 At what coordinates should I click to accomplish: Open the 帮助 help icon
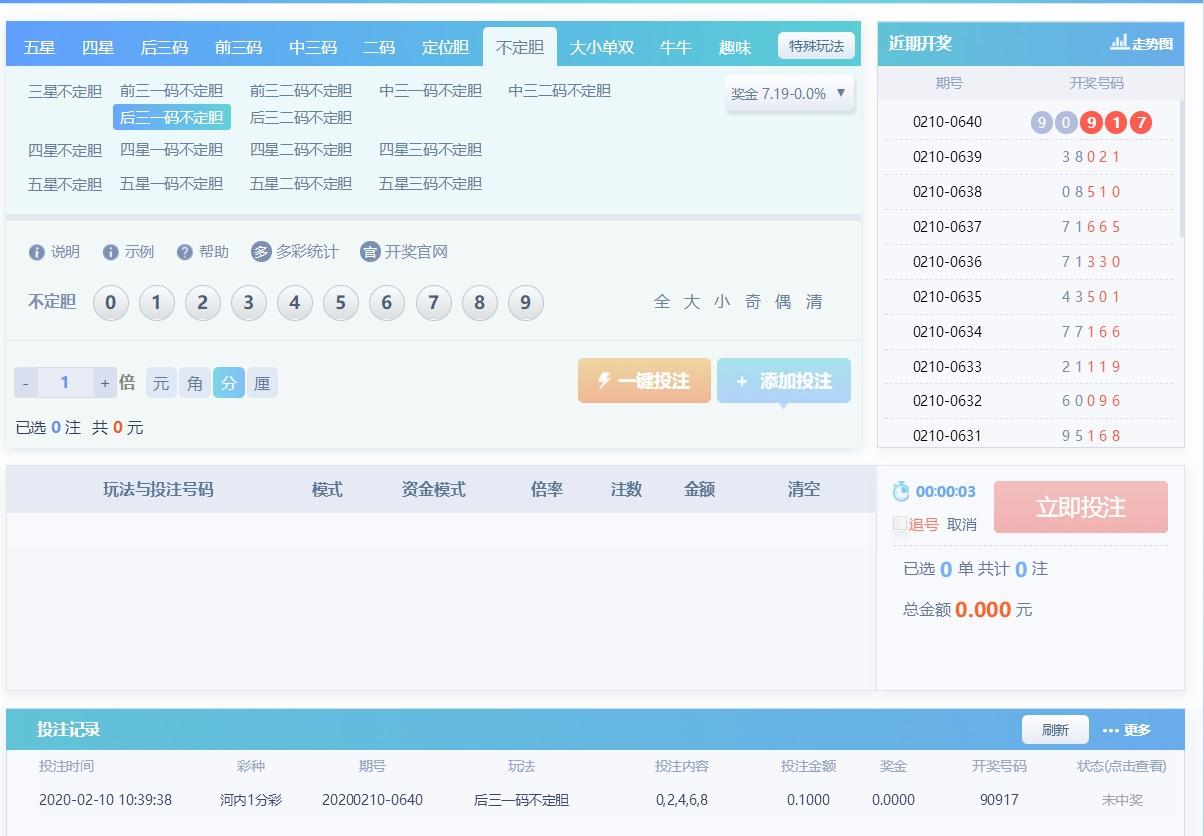click(x=185, y=252)
